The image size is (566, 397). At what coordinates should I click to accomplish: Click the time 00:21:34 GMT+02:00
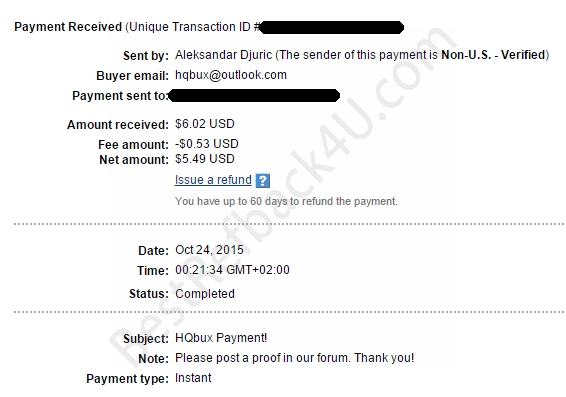point(232,270)
